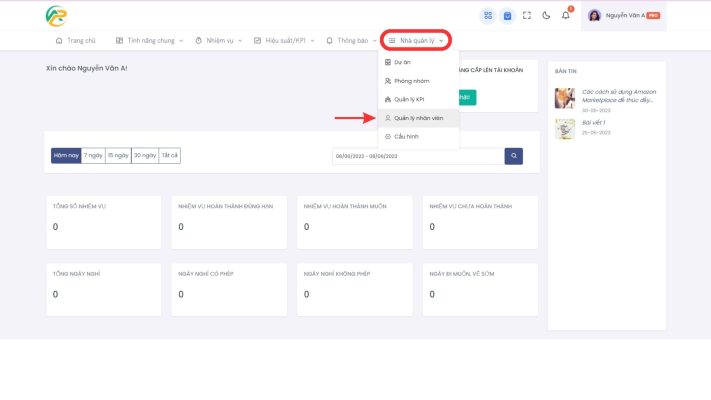Switch to dark mode moon icon
Image resolution: width=711 pixels, height=400 pixels.
point(546,15)
